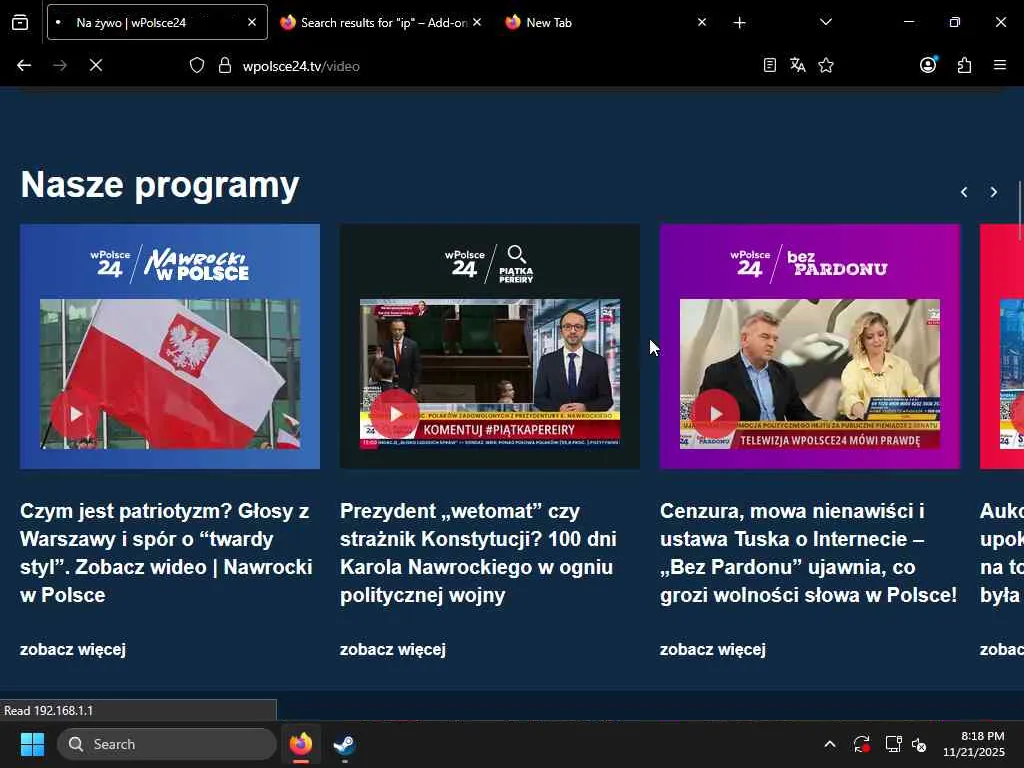
Task: Expand list all tabs chevron
Action: (825, 22)
